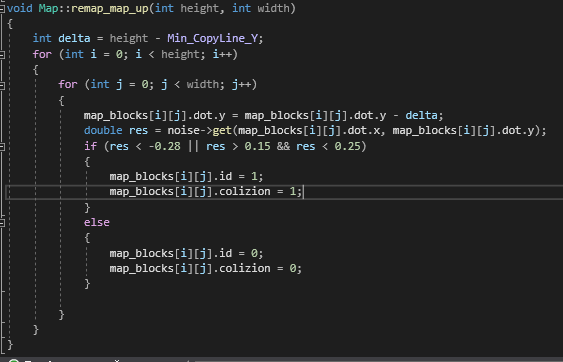Click the value 0.15 in the if condition
This screenshot has height=362, width=563.
click(x=257, y=147)
